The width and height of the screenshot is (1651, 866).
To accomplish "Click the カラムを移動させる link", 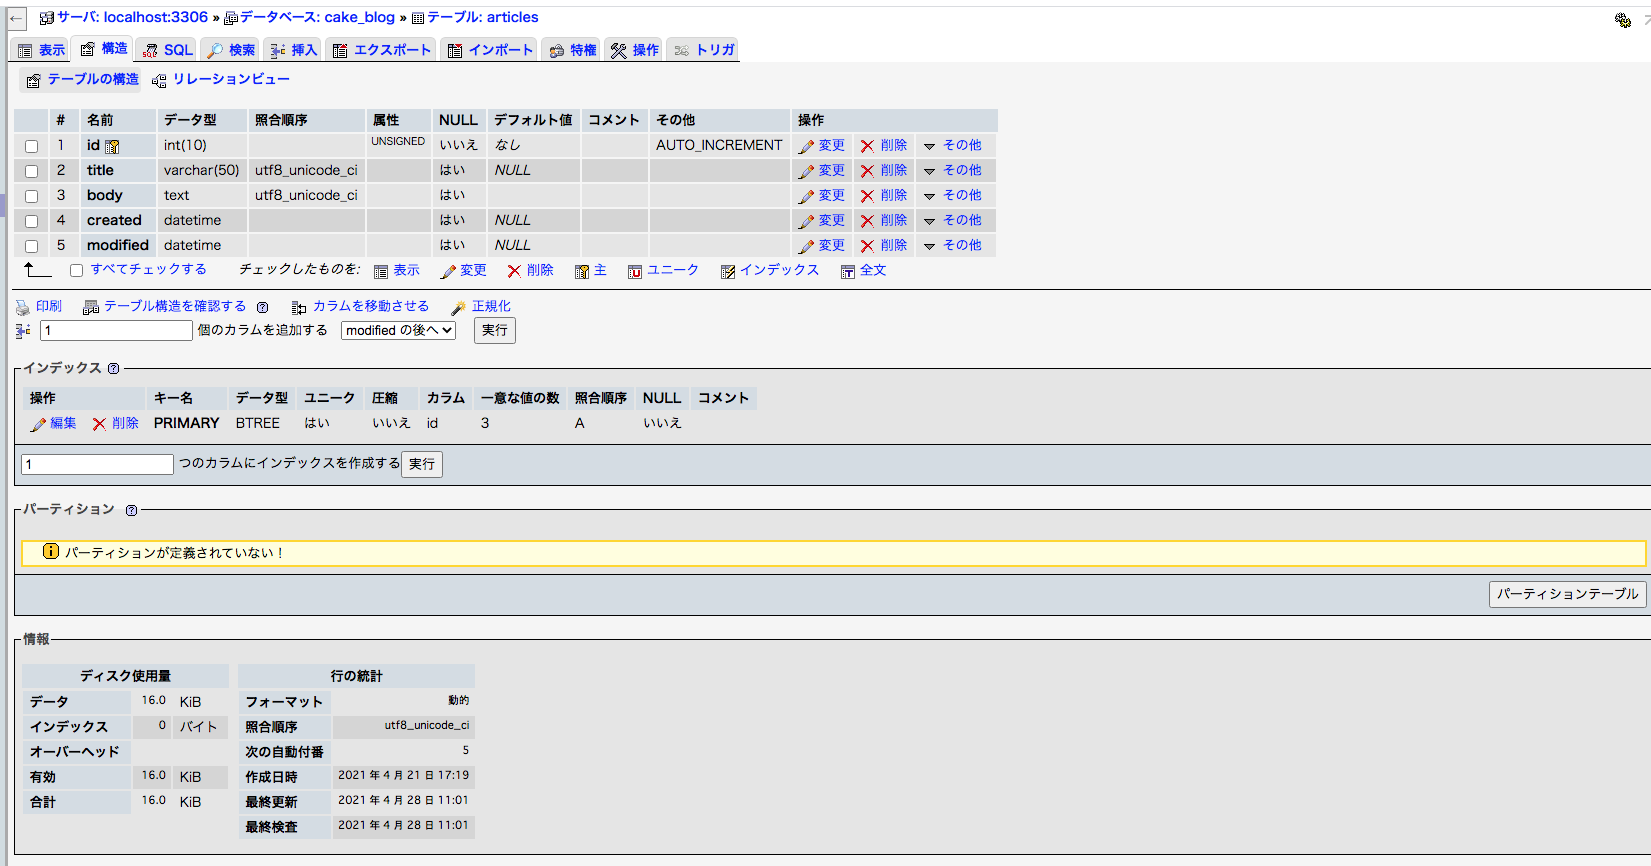I will click(371, 306).
